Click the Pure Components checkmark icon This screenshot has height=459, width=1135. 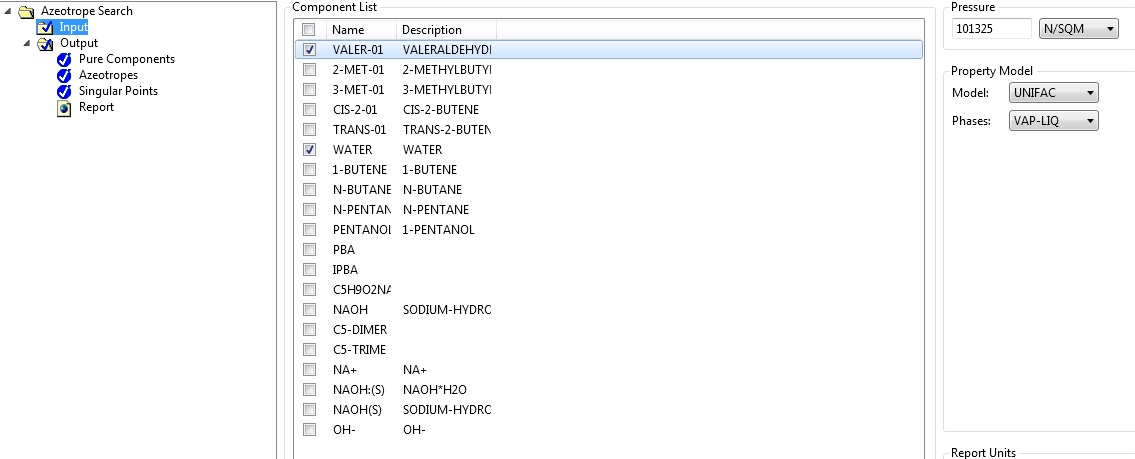[x=64, y=59]
